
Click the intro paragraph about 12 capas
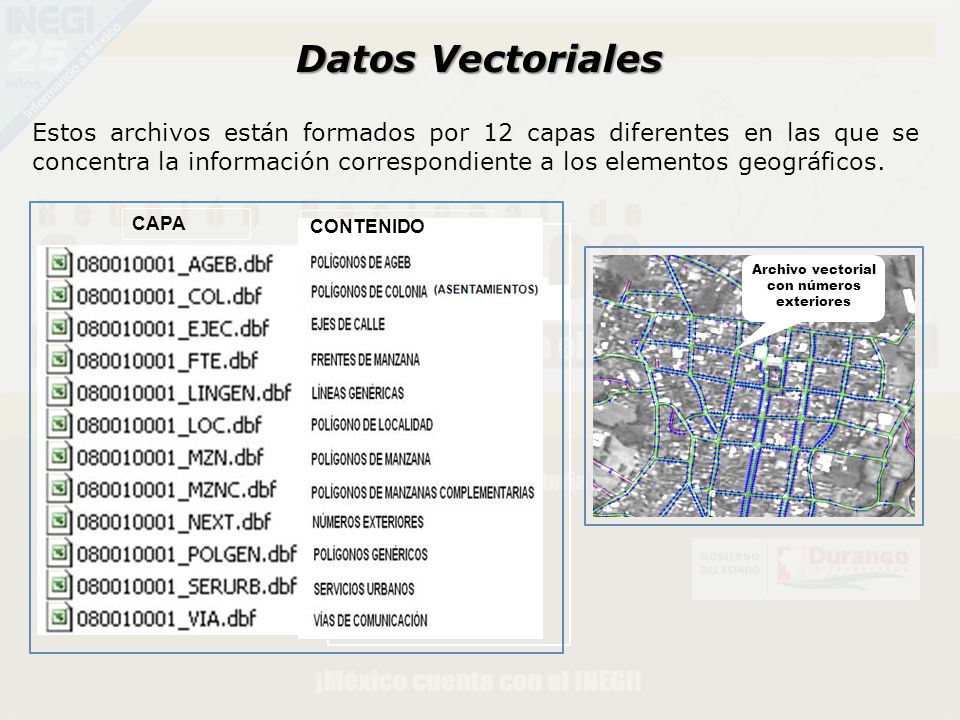[475, 147]
